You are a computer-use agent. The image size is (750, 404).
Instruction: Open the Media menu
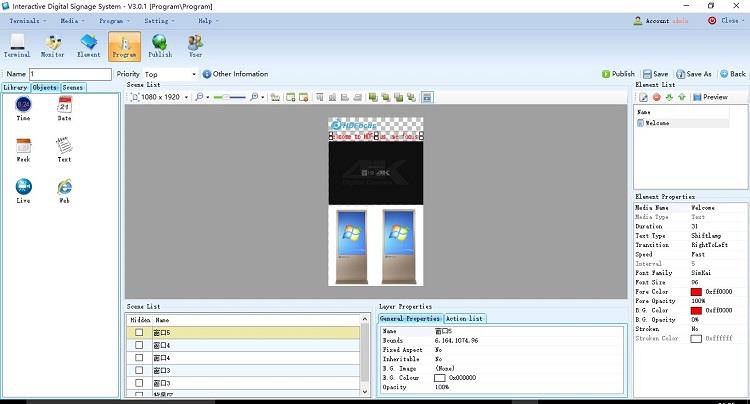[x=72, y=20]
